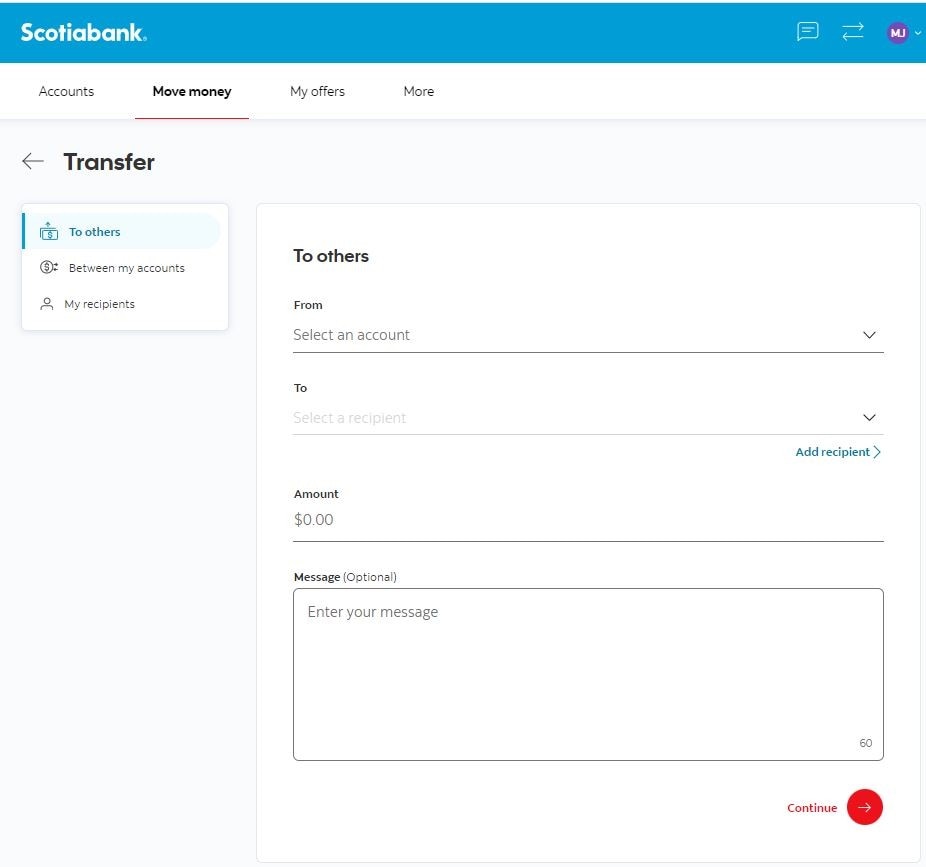926x867 pixels.
Task: Click the To others money icon
Action: (48, 232)
